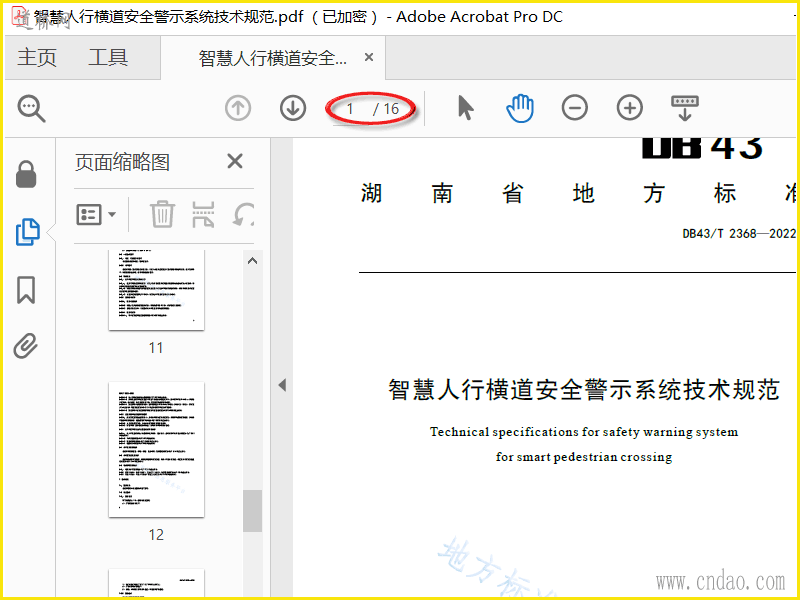
Task: Activate the hand pan tool
Action: [520, 108]
